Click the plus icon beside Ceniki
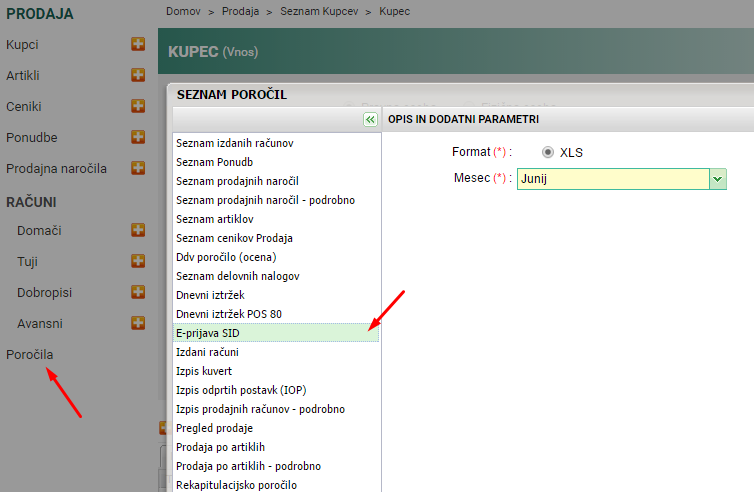 pos(138,106)
